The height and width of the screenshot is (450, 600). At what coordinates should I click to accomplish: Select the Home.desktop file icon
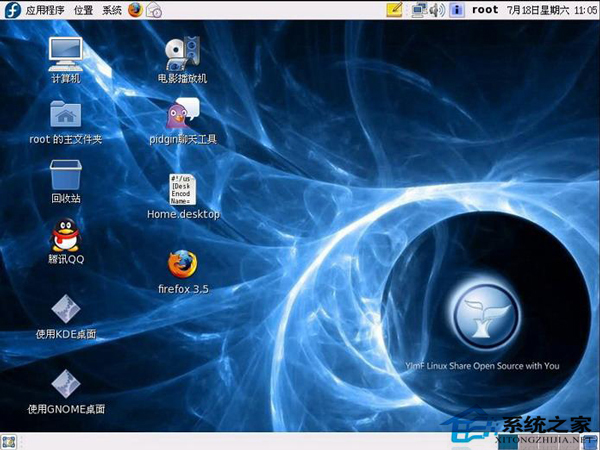pyautogui.click(x=182, y=189)
